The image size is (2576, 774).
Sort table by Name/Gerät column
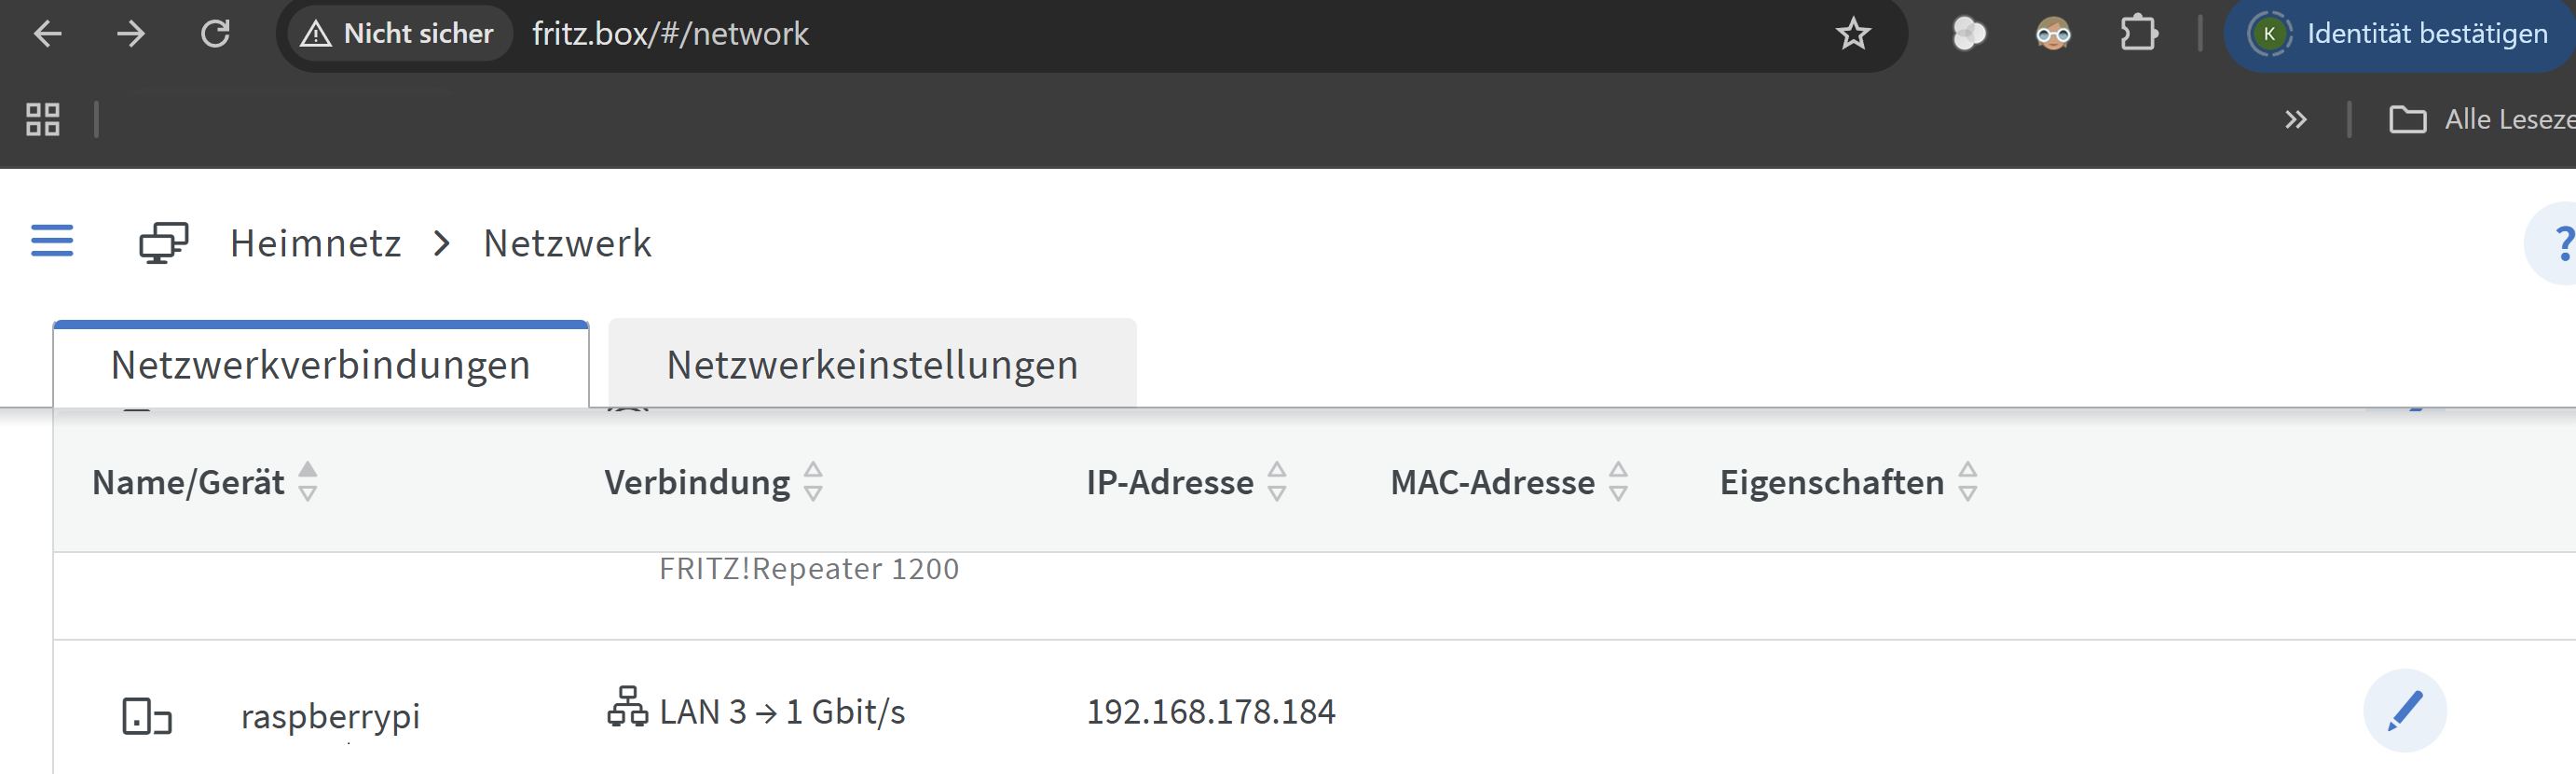tap(307, 482)
